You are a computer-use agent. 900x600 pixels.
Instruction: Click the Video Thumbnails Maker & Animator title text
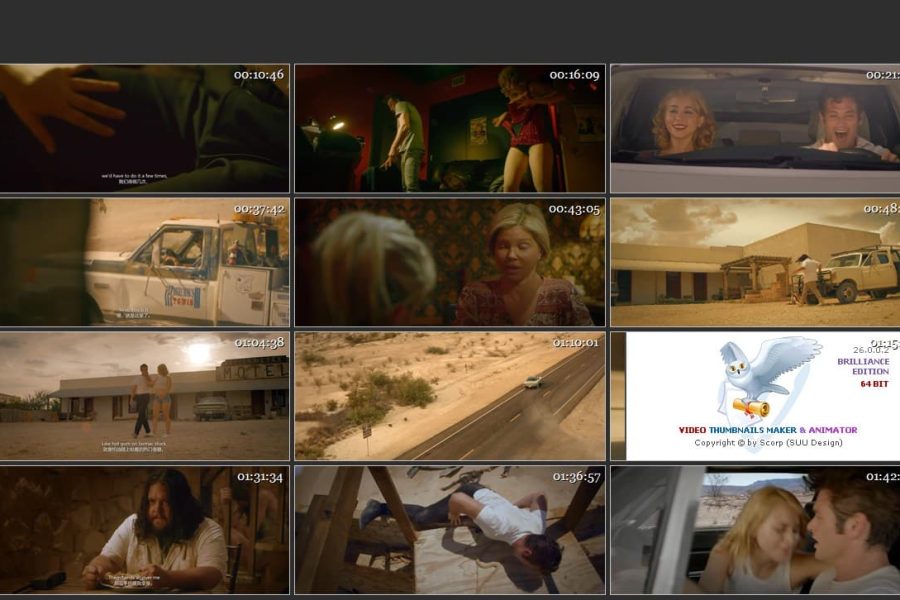click(x=767, y=430)
